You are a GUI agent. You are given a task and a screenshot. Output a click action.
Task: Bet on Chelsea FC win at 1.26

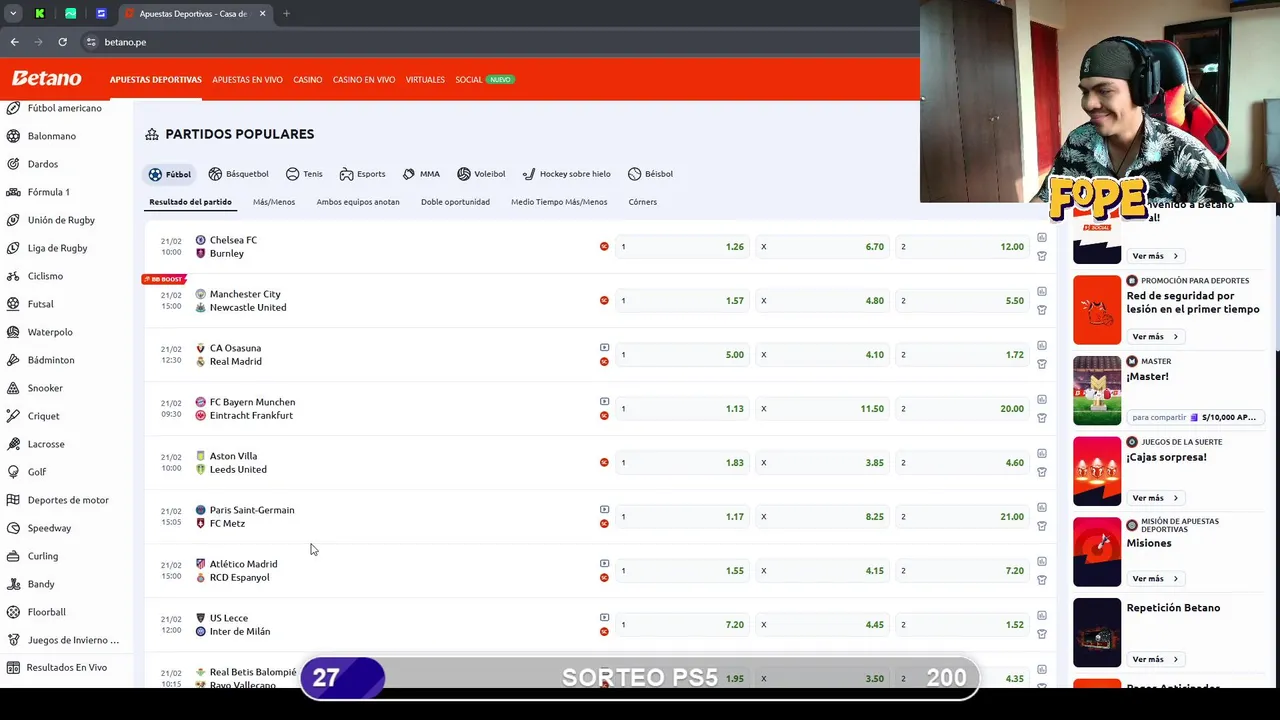point(682,247)
